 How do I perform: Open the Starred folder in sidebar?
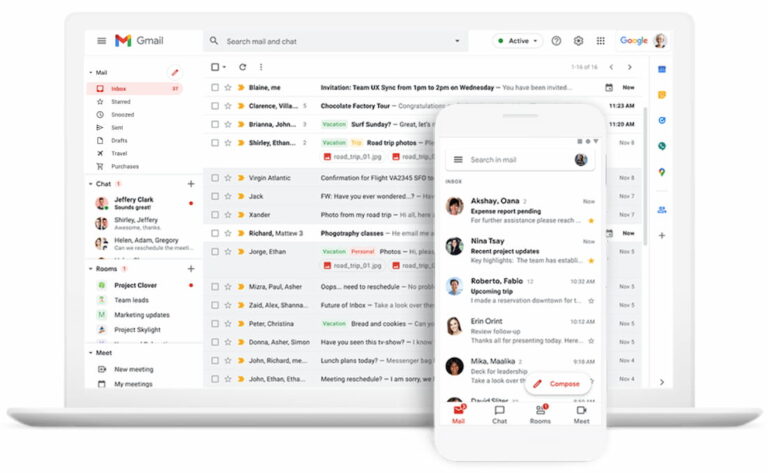pyautogui.click(x=120, y=102)
